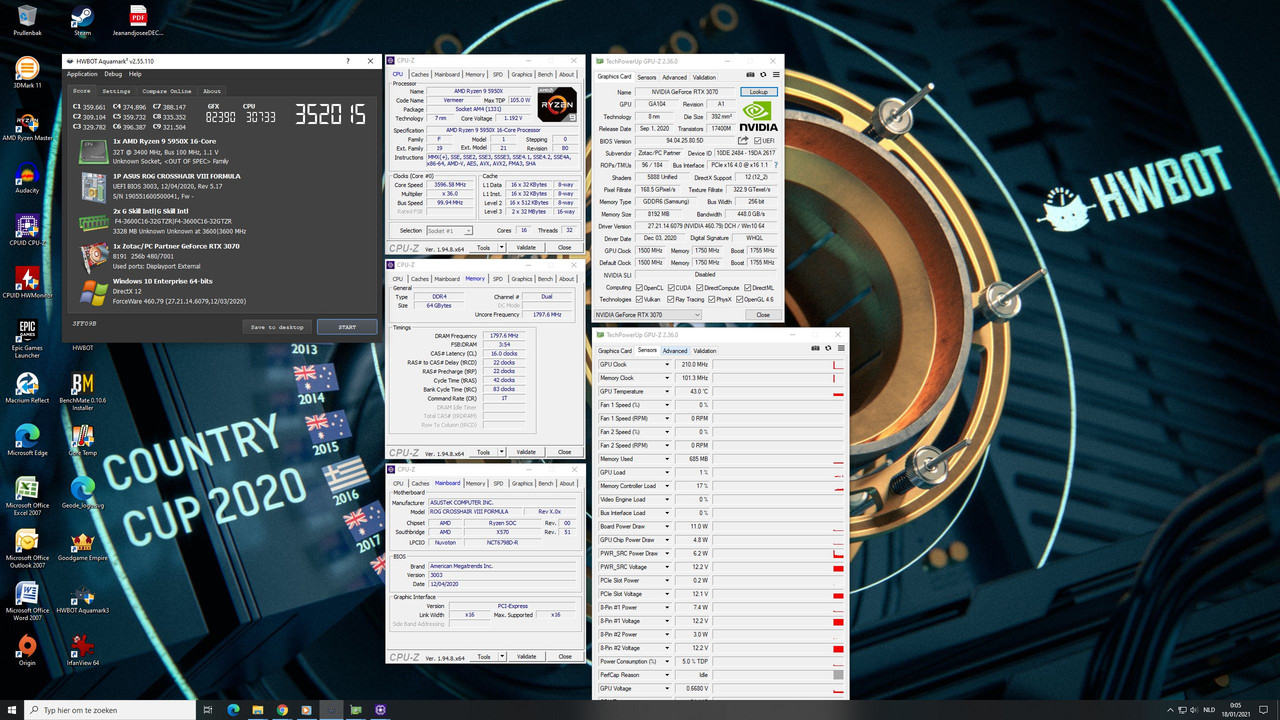
Task: Click bus interface question mark in GPU-Z
Action: (x=774, y=165)
